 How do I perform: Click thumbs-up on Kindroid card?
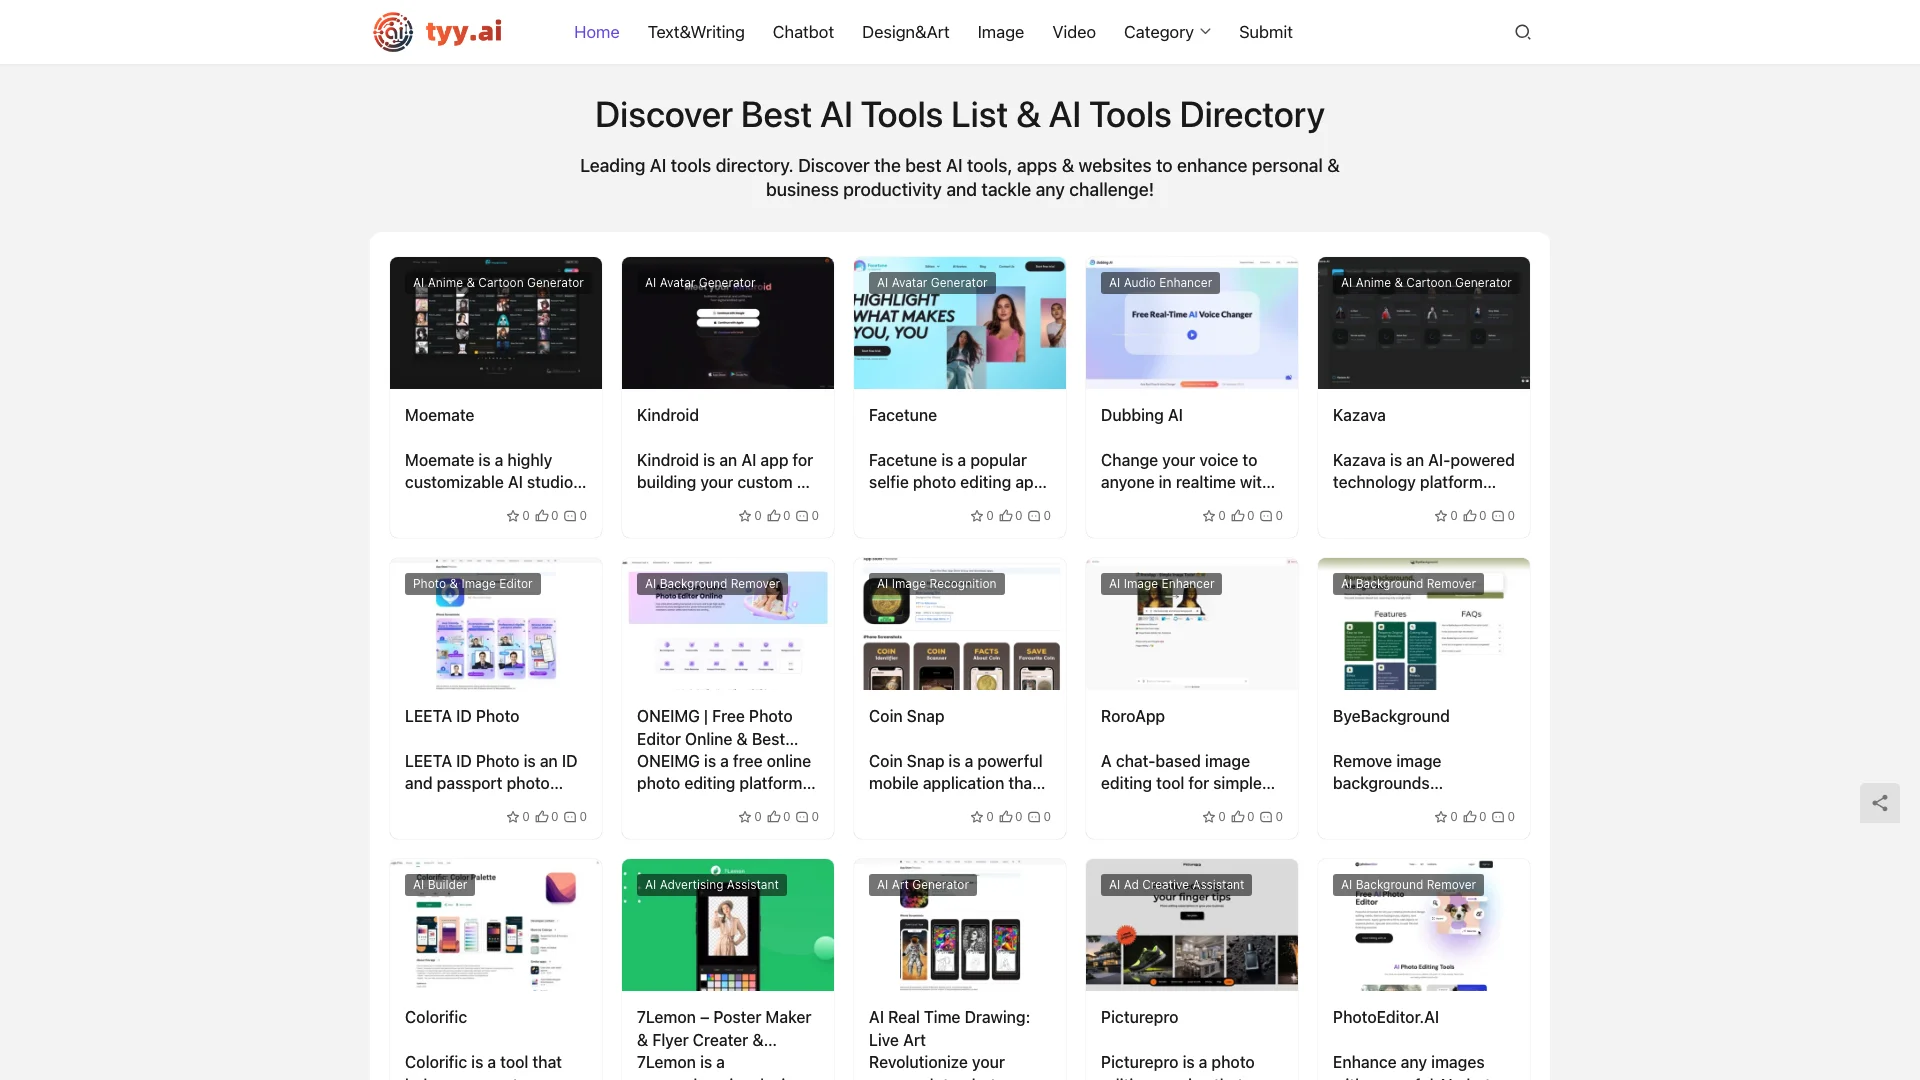pos(773,516)
